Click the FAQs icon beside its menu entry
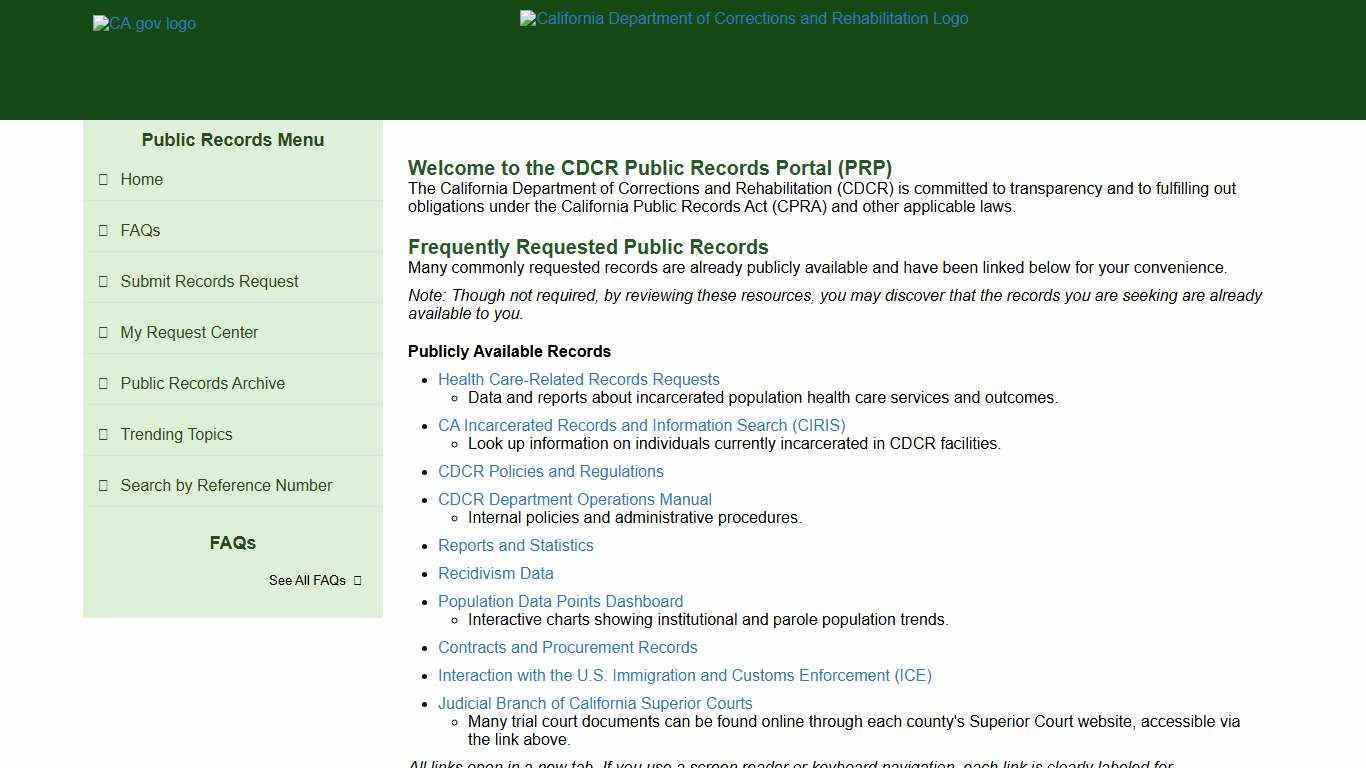 [104, 230]
